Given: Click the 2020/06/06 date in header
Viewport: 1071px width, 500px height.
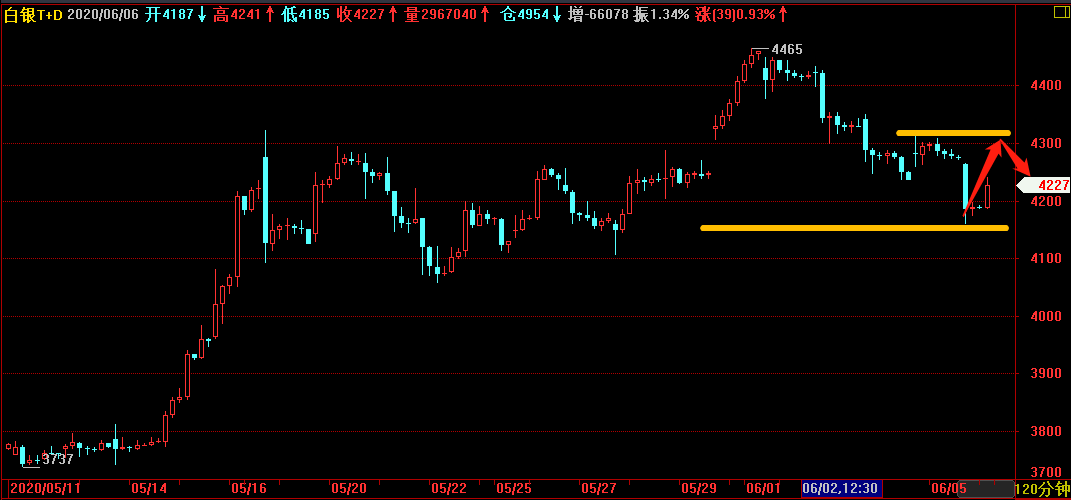Looking at the screenshot, I should point(102,14).
